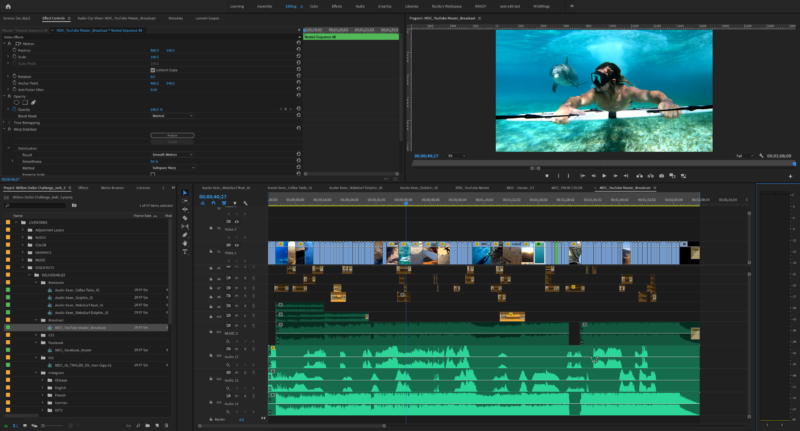The image size is (800, 431).
Task: Open Program monitor settings wrench
Action: 761,156
